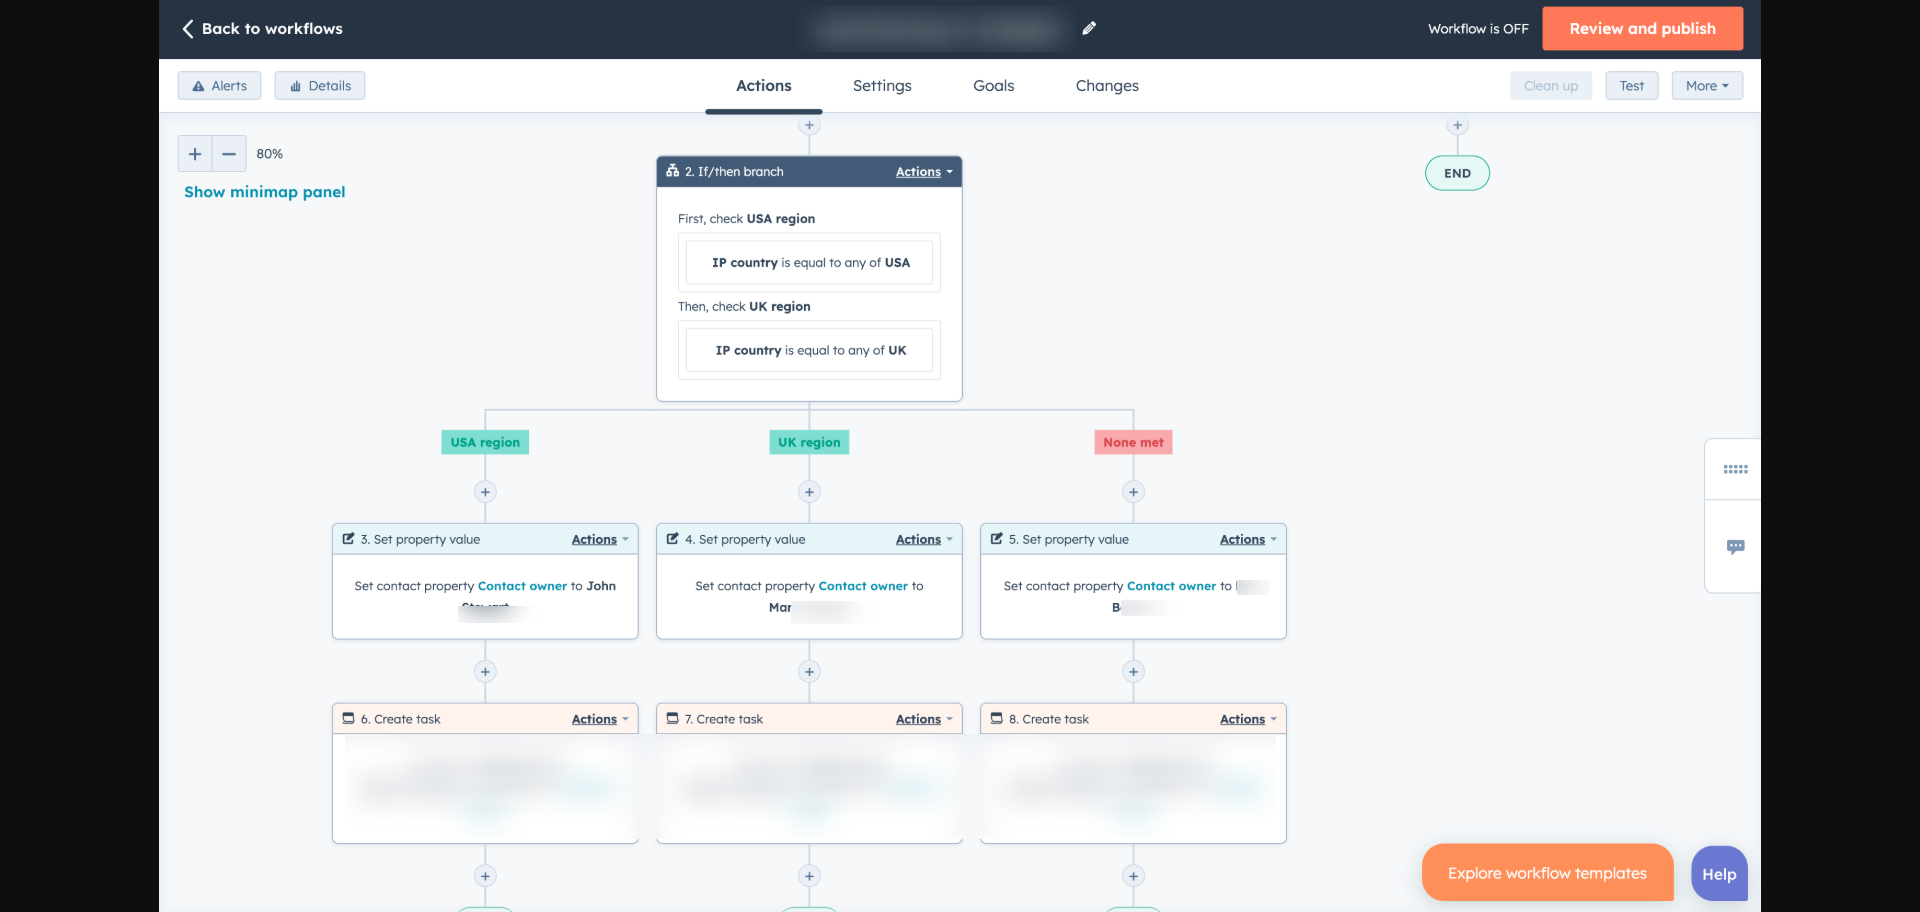Screen dimensions: 1920x912
Task: Add action under the USA region branch
Action: point(485,492)
